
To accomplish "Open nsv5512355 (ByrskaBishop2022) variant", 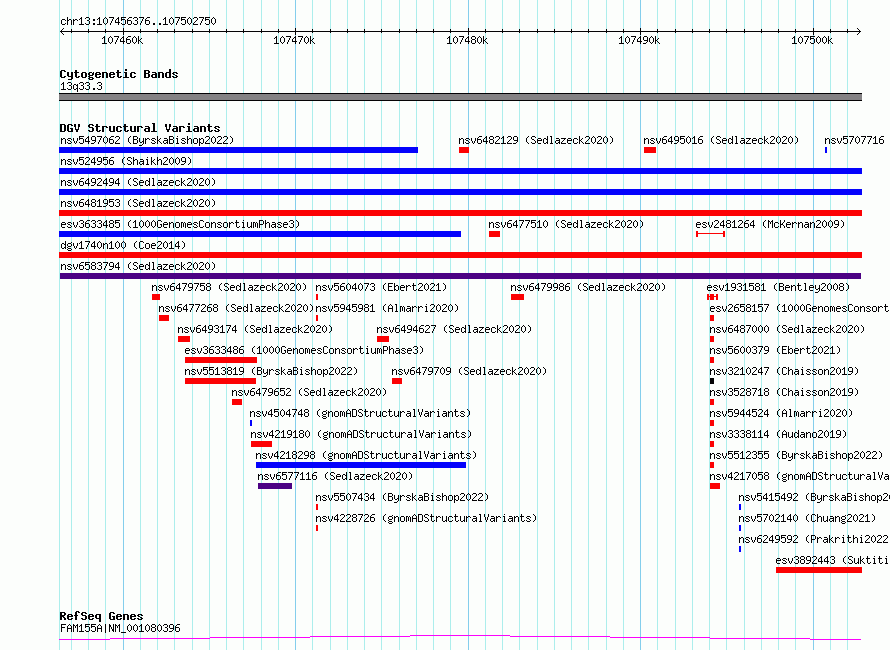I will click(796, 455).
